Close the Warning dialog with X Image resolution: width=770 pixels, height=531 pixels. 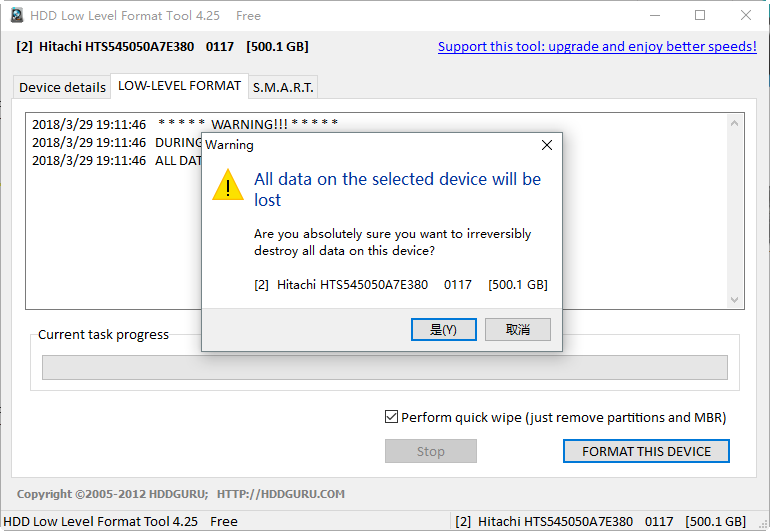547,145
